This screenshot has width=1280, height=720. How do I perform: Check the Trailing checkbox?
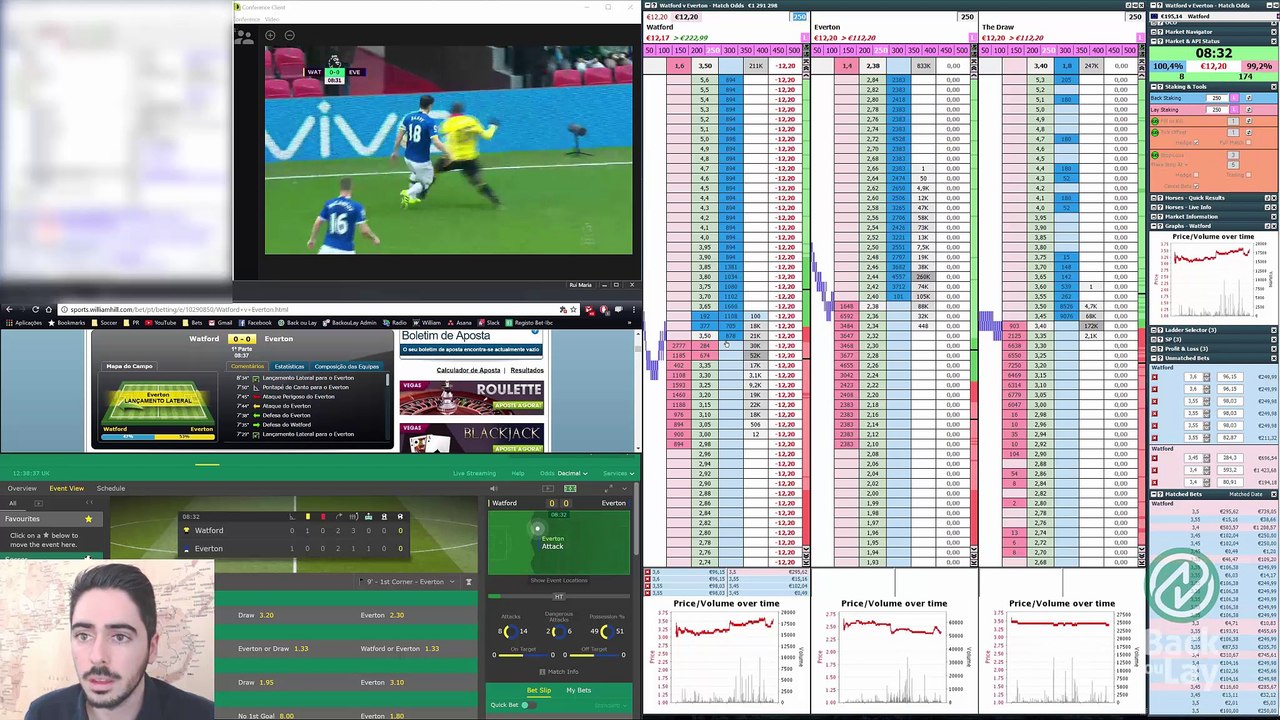(x=1248, y=175)
